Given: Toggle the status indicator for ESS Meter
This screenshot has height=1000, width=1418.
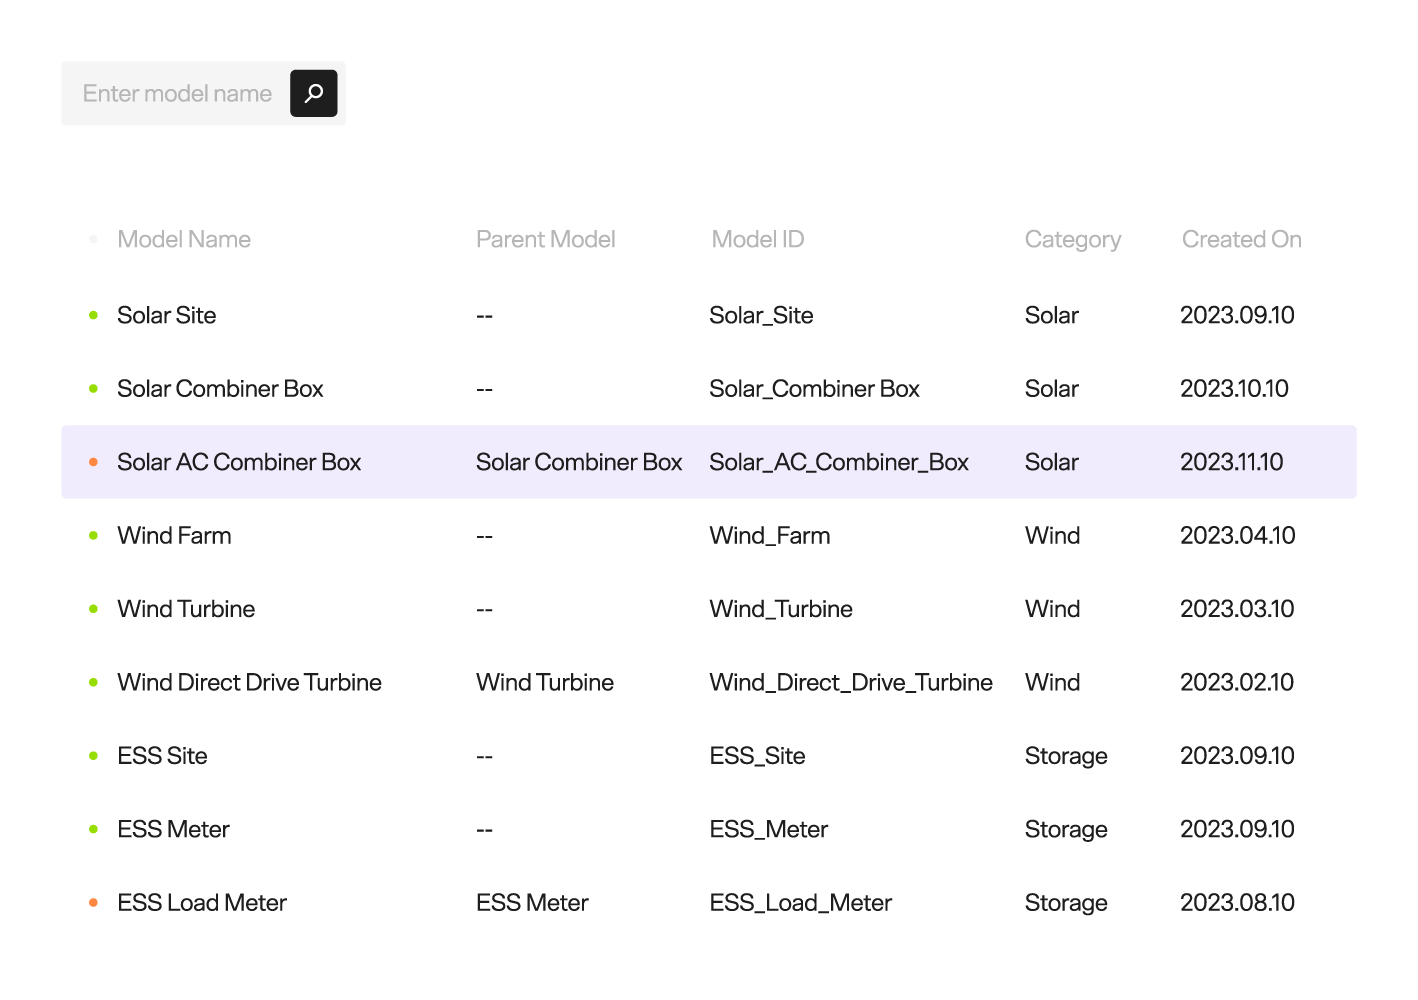Looking at the screenshot, I should [93, 828].
